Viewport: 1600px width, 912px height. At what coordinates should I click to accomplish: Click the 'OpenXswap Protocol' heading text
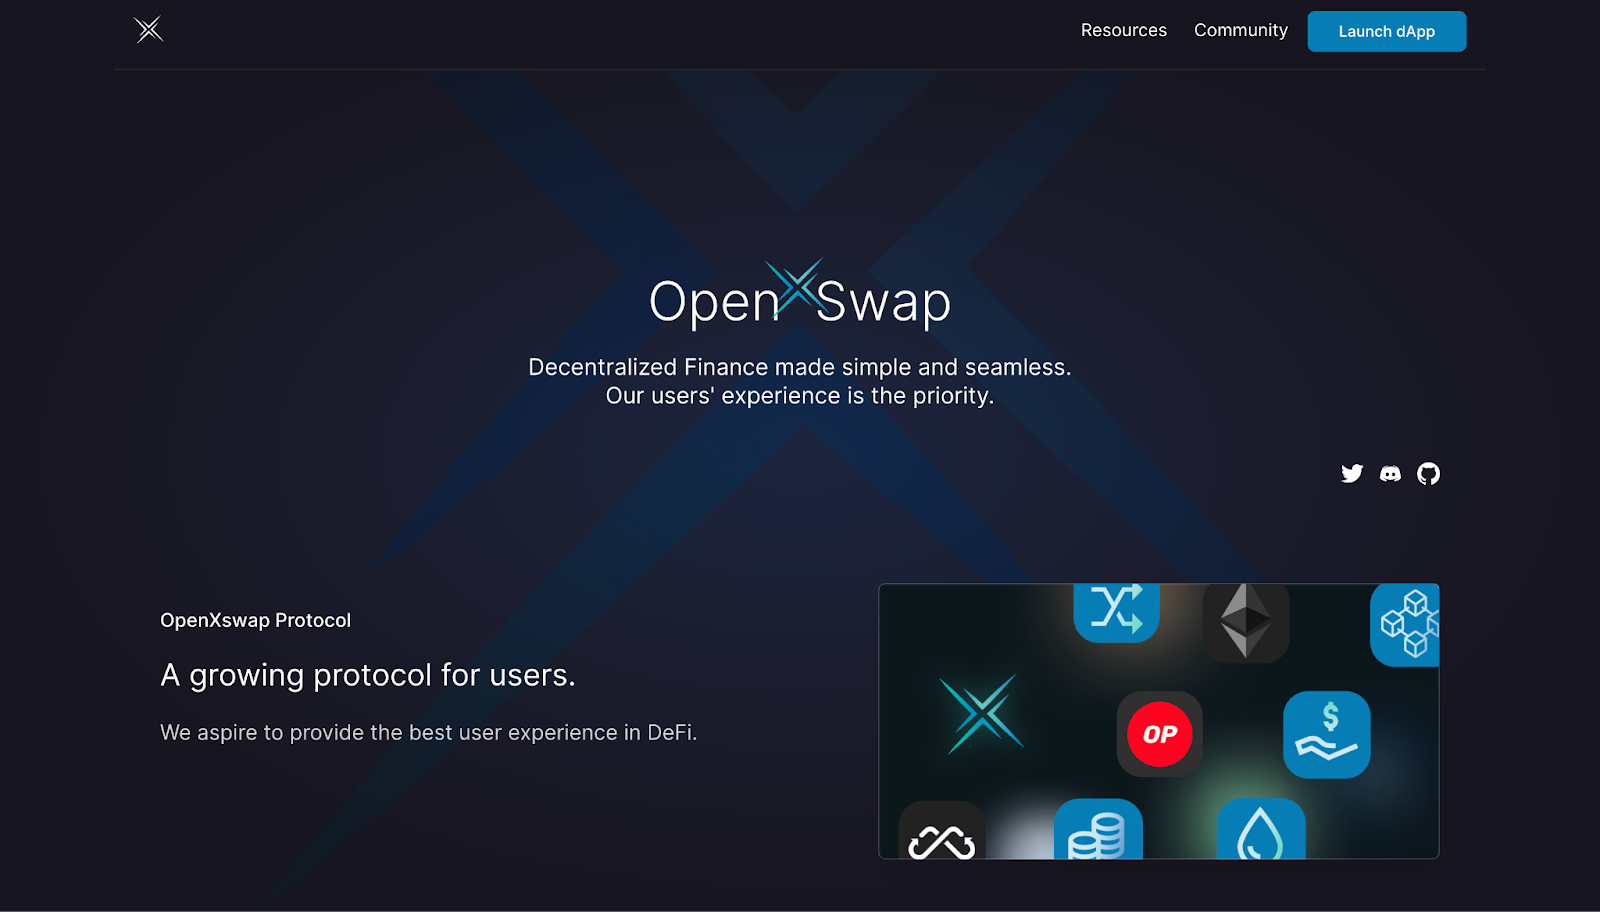coord(255,620)
